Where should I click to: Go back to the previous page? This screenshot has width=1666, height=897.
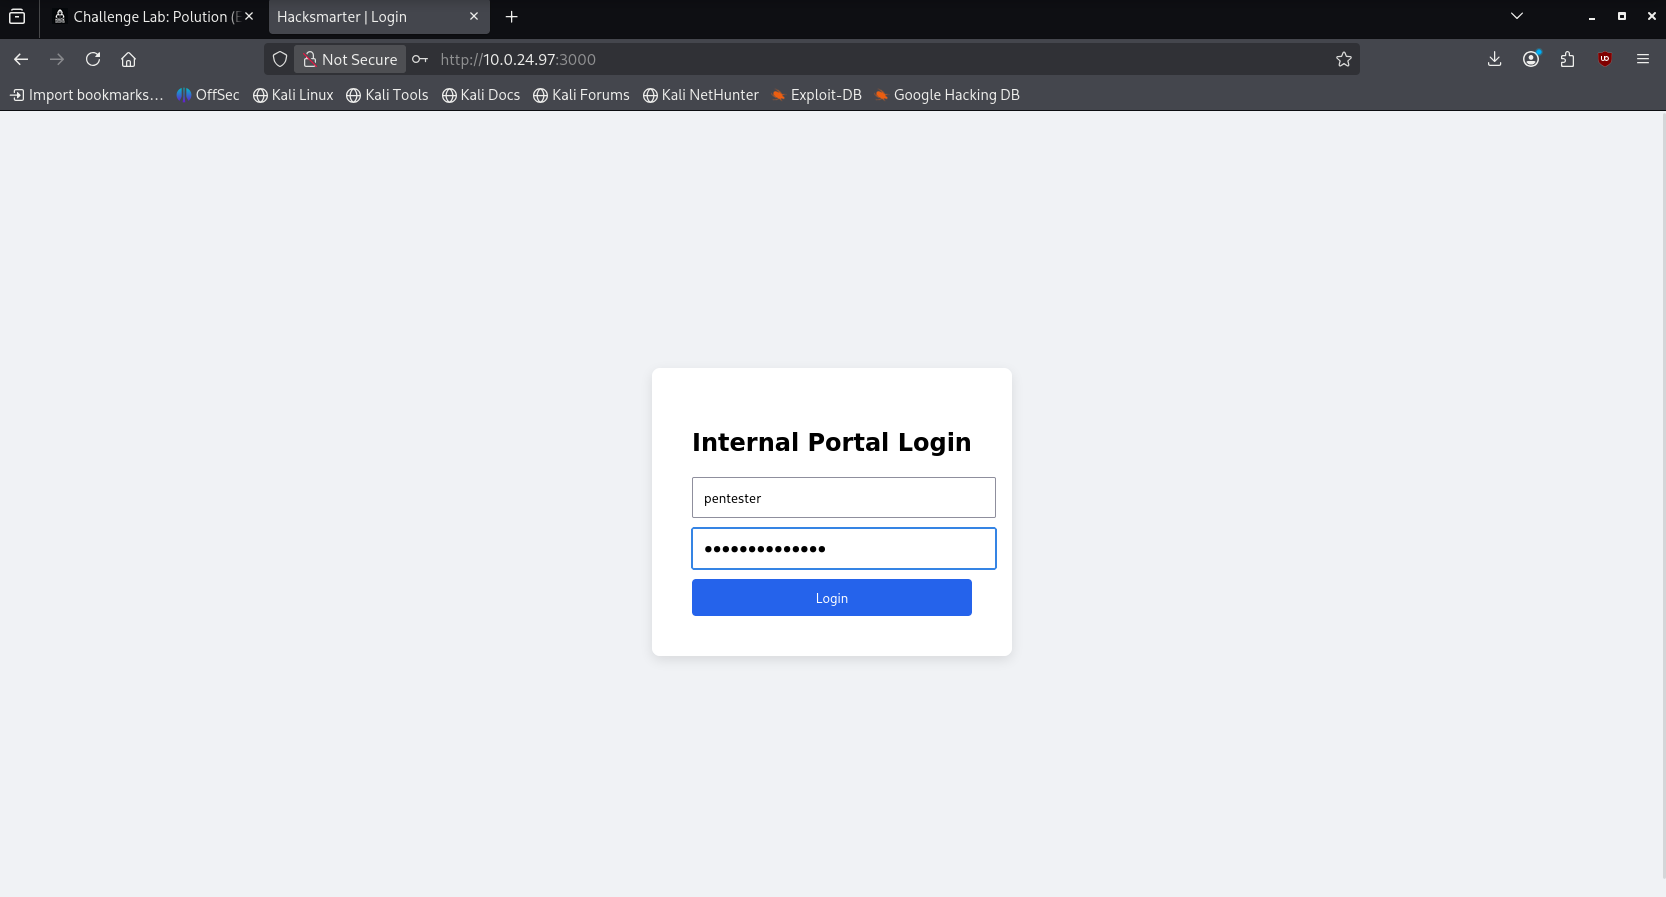coord(21,59)
